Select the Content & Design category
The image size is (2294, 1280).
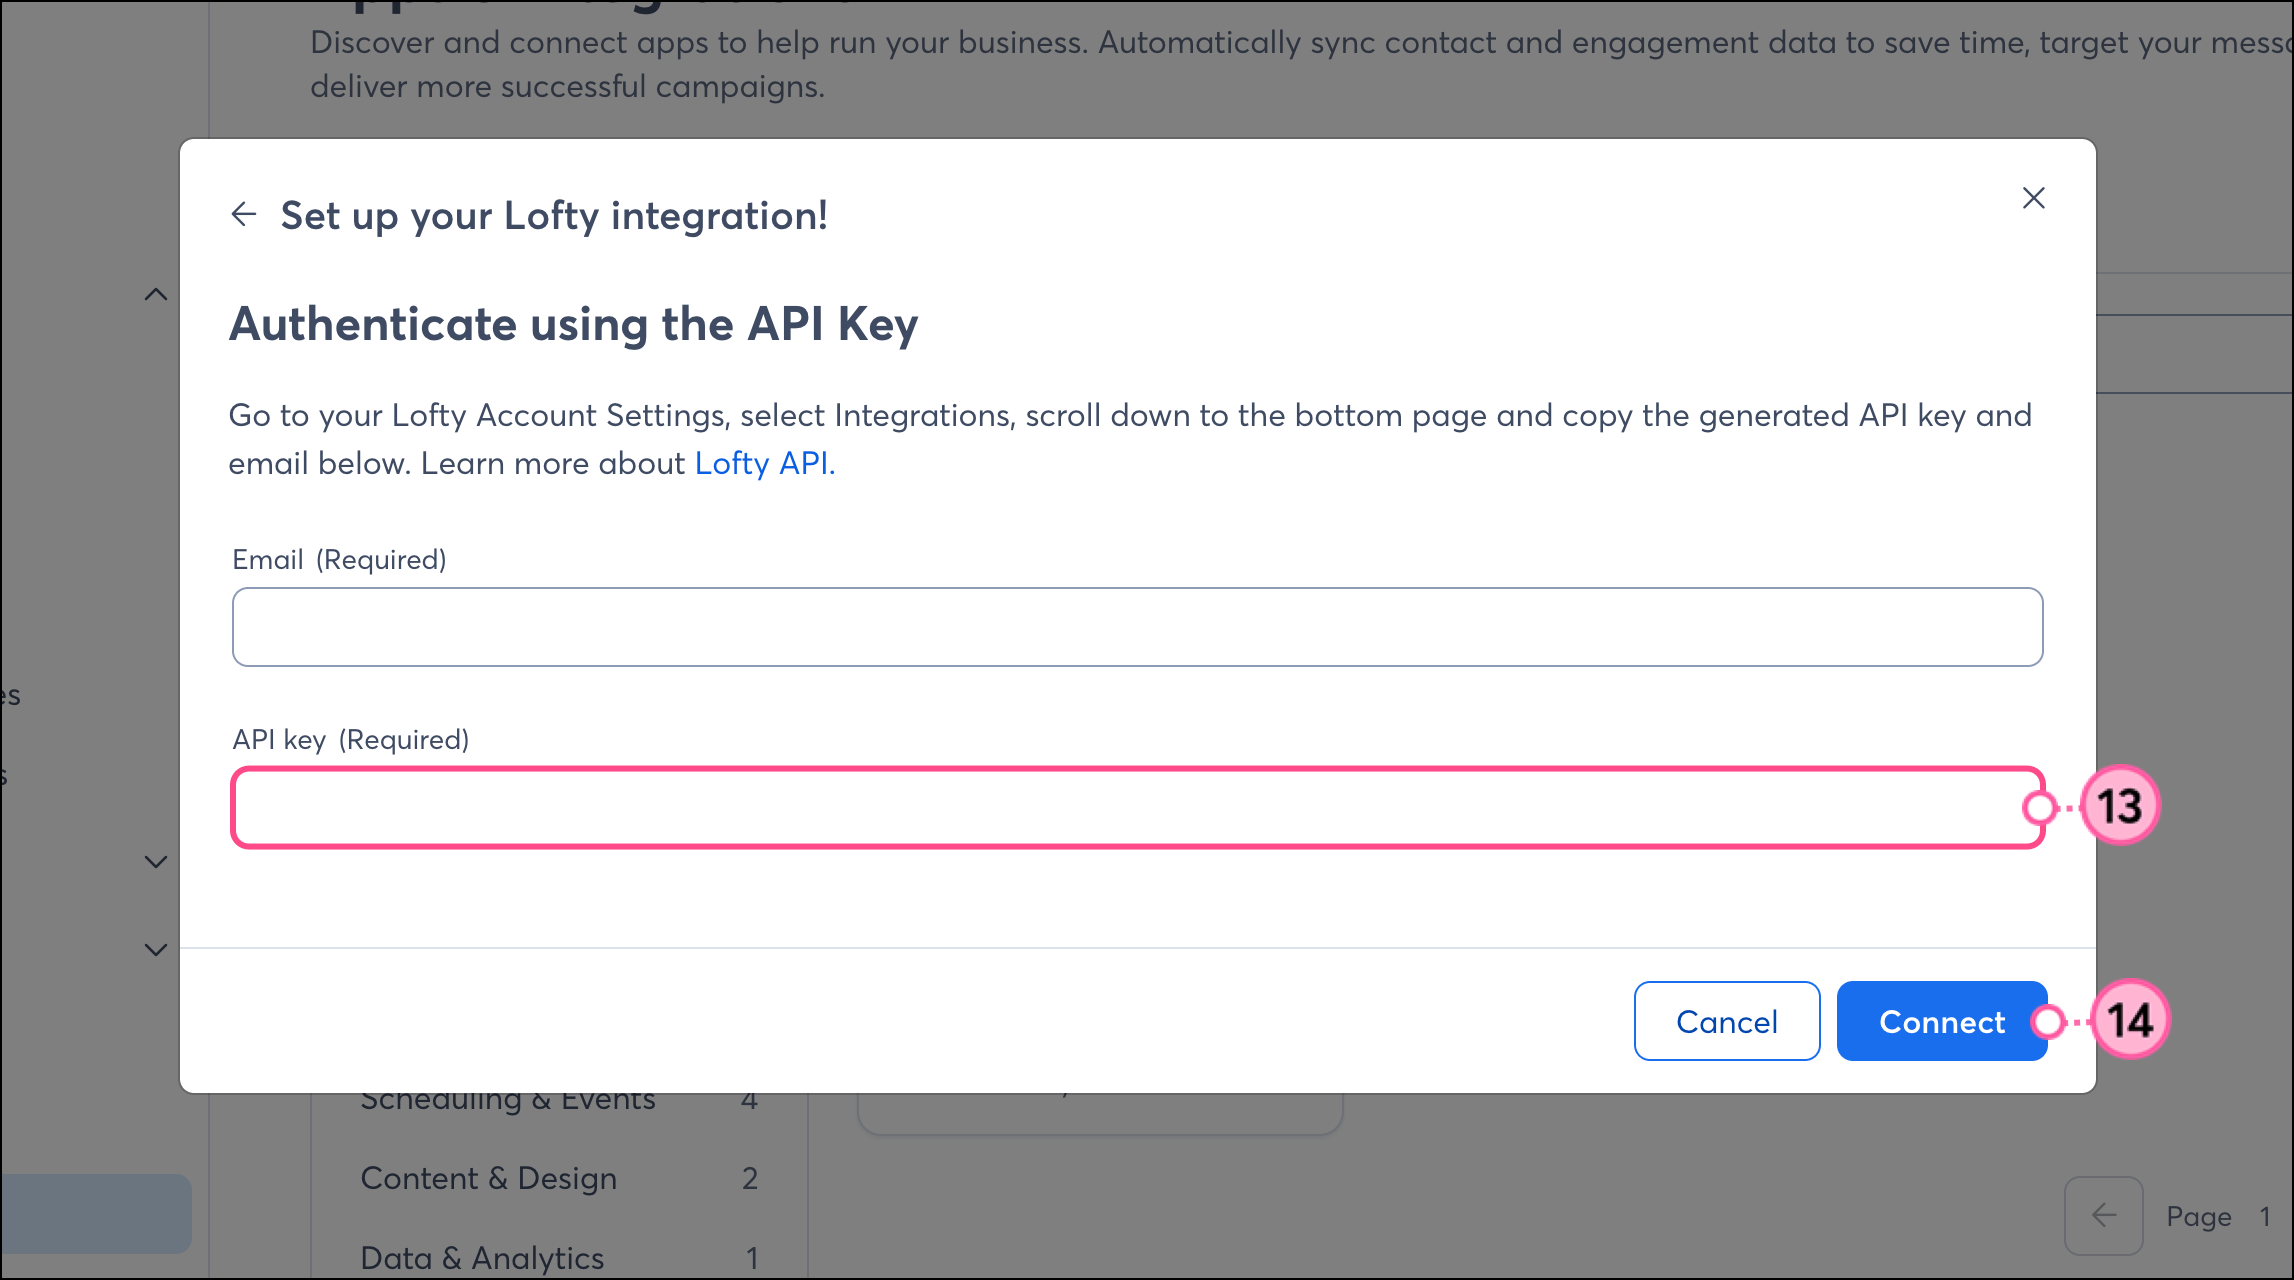(x=488, y=1178)
